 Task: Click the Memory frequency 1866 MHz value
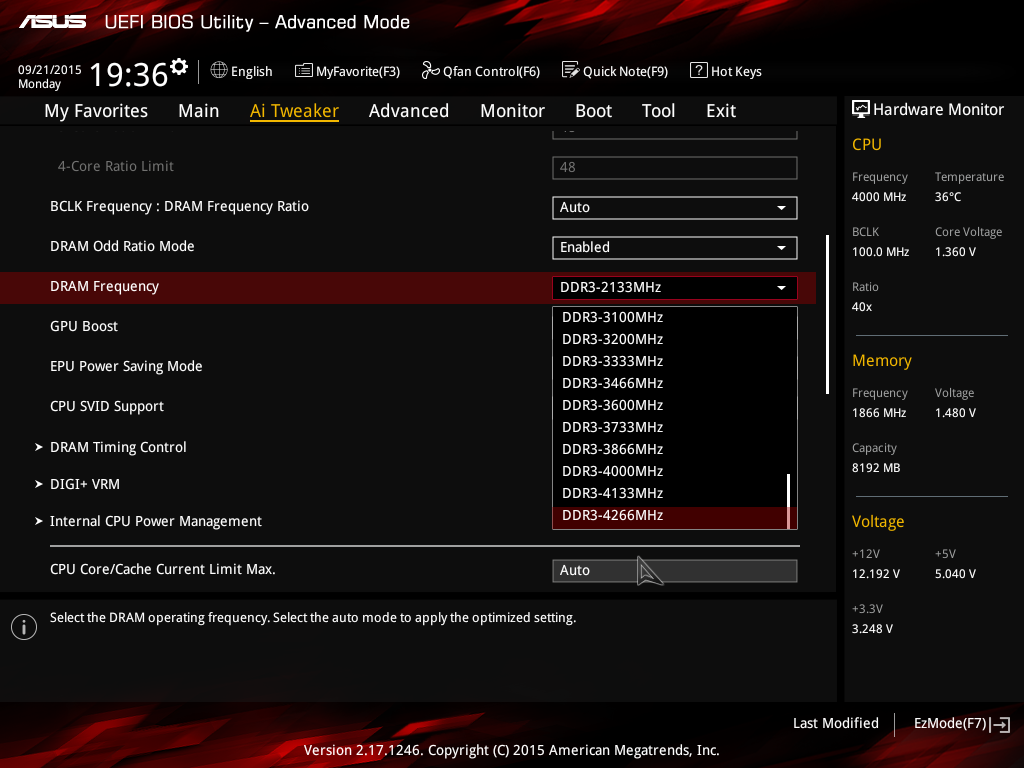pos(878,413)
